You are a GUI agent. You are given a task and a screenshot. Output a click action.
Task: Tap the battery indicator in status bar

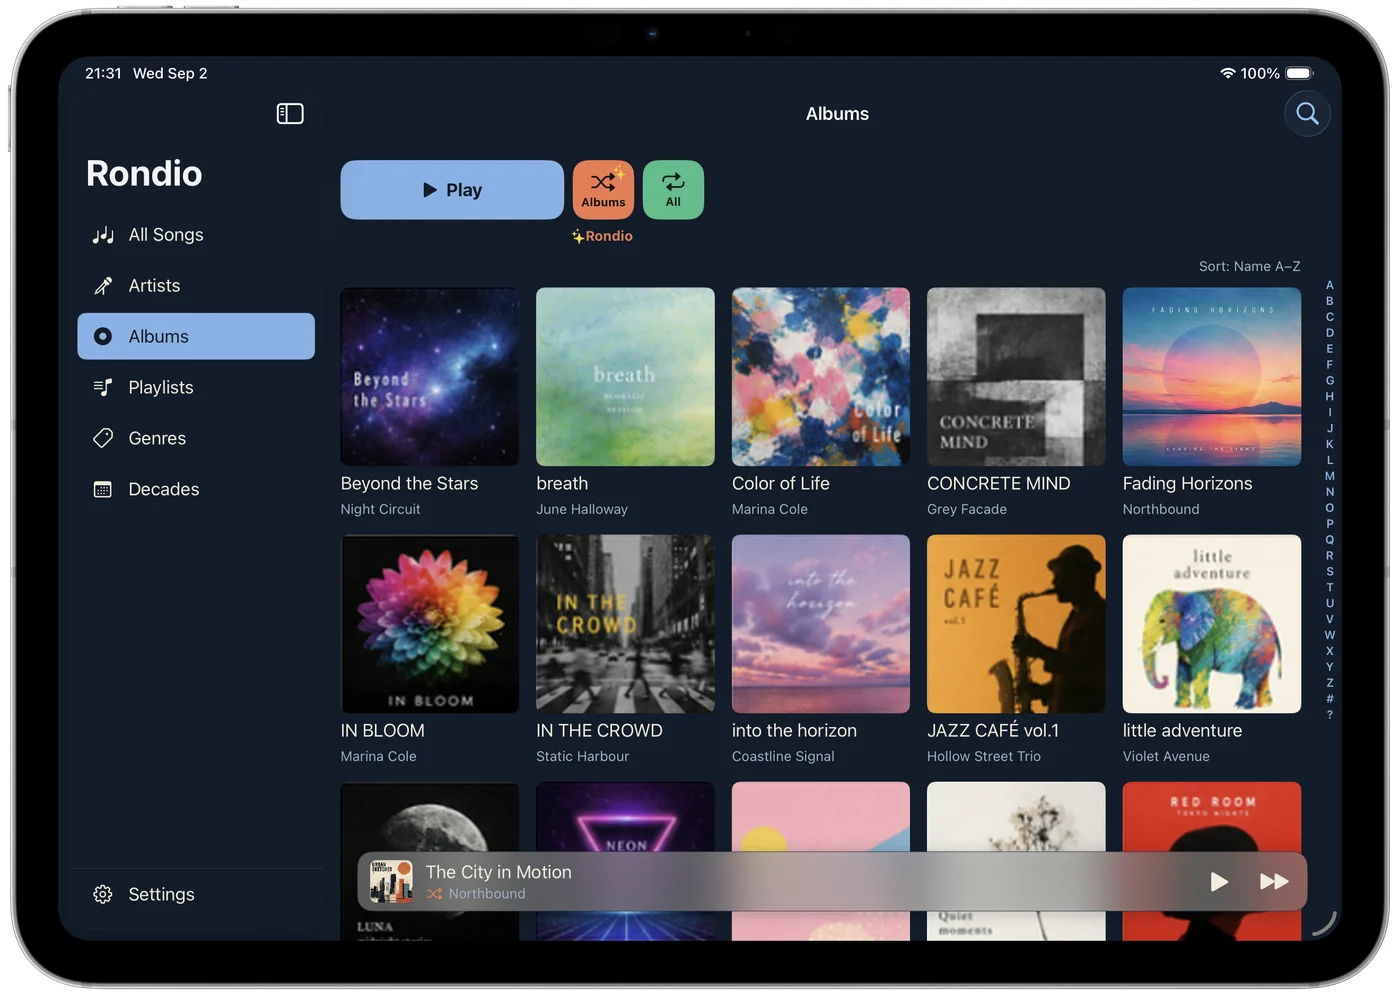point(1299,74)
